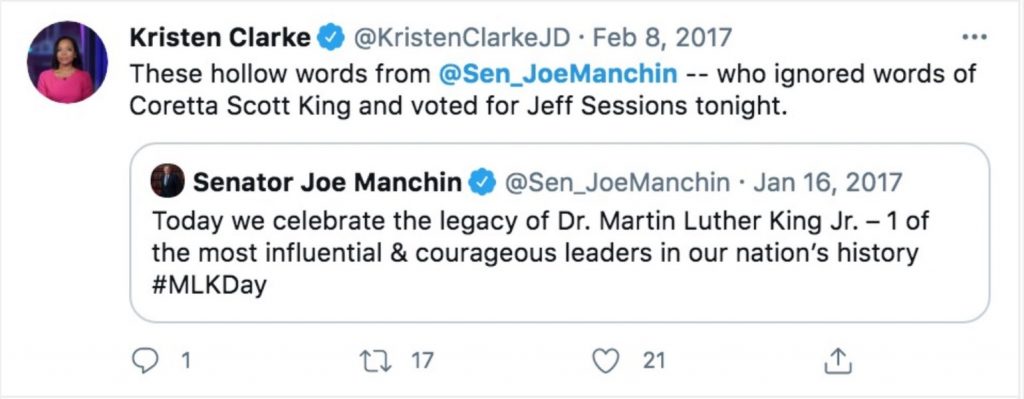This screenshot has width=1024, height=399.
Task: Click the reply speech bubble icon
Action: (143, 360)
